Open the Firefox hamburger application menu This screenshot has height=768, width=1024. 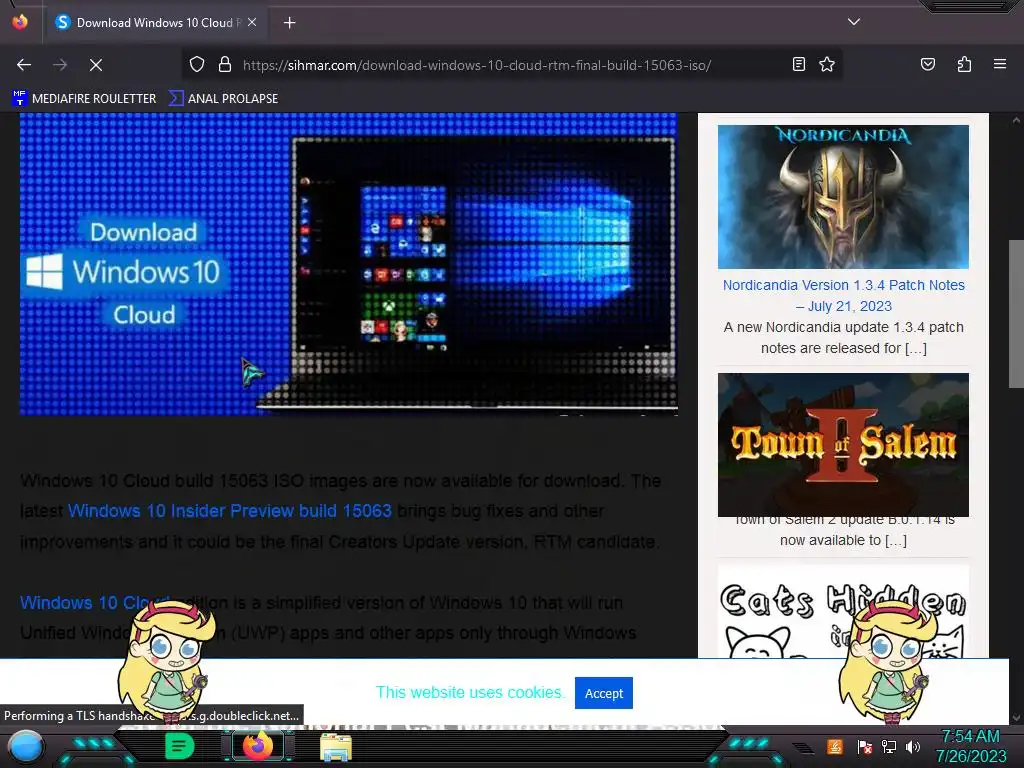[1000, 64]
